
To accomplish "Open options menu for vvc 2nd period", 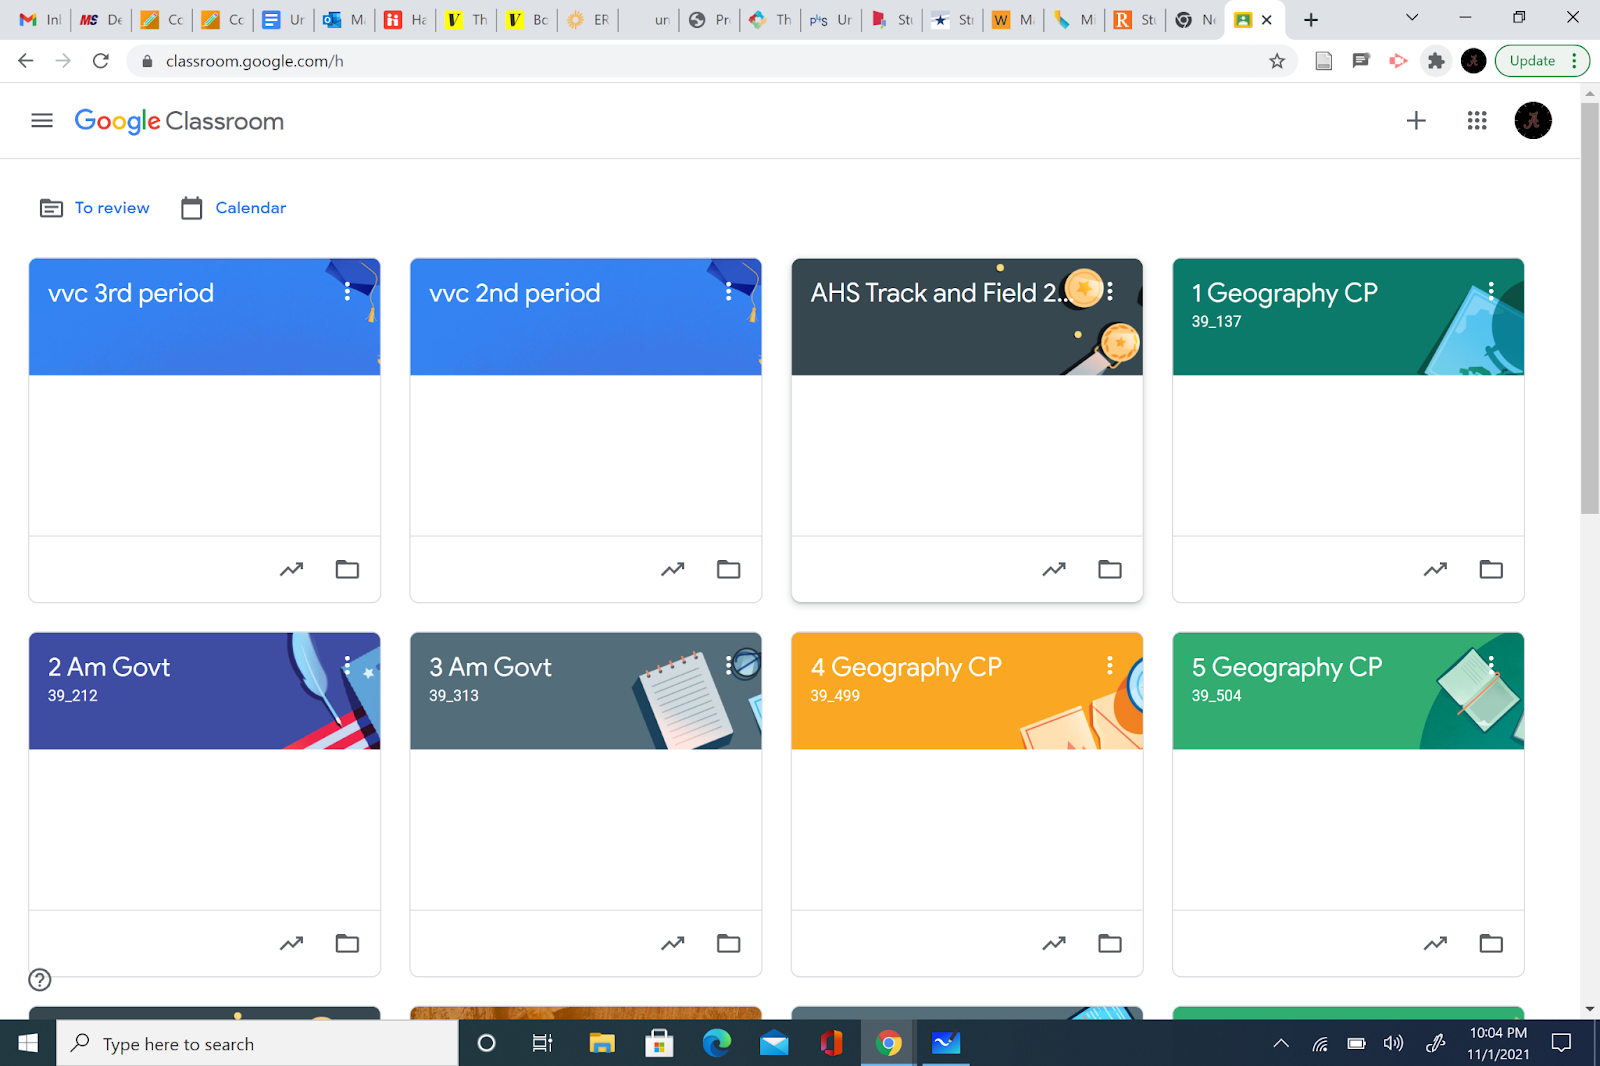I will click(728, 291).
